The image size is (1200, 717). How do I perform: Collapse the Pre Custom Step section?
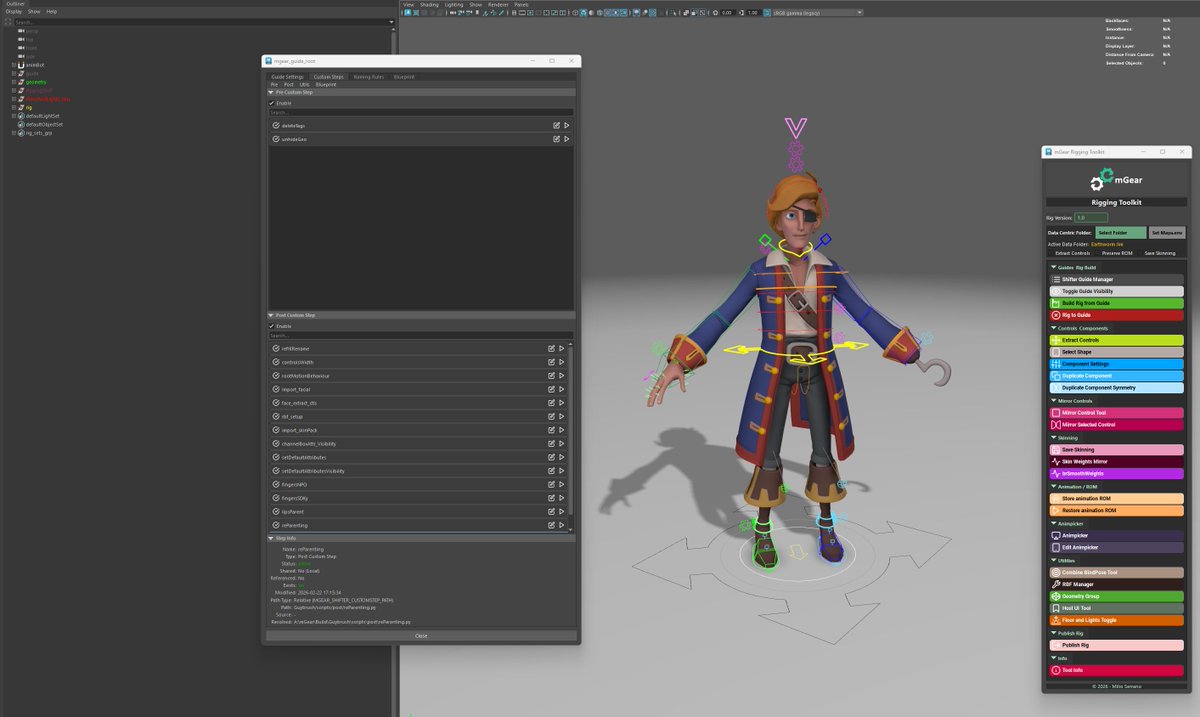coord(270,92)
